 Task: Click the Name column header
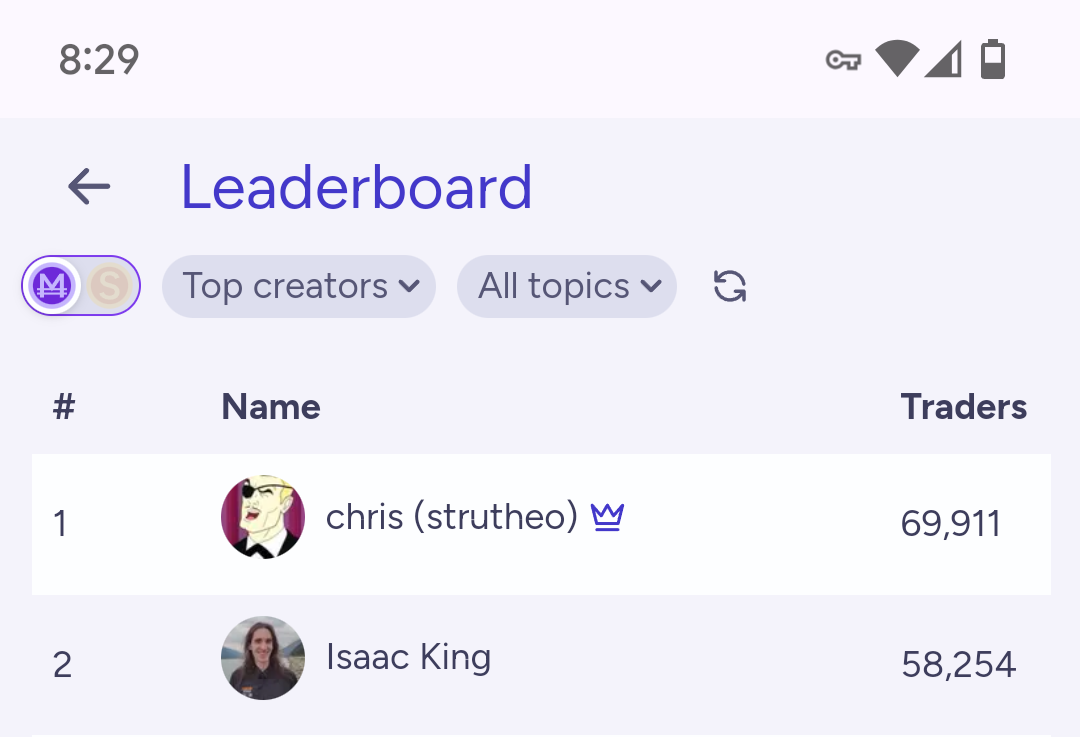[271, 407]
